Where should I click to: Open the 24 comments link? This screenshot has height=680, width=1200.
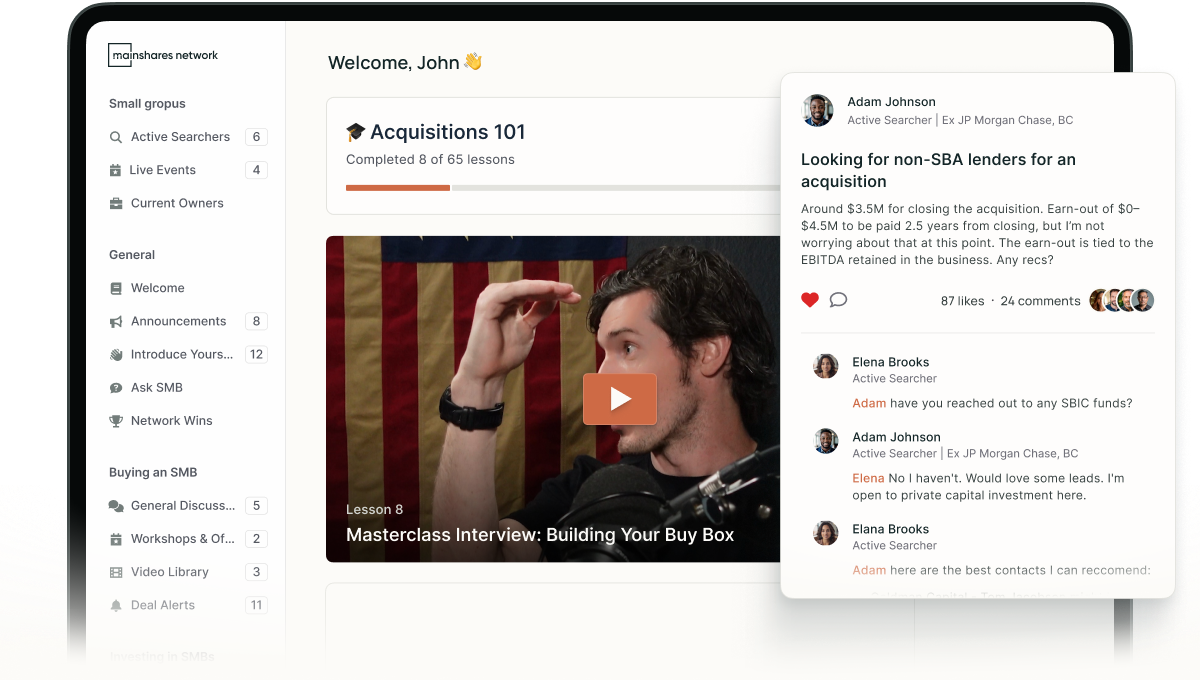click(1040, 301)
